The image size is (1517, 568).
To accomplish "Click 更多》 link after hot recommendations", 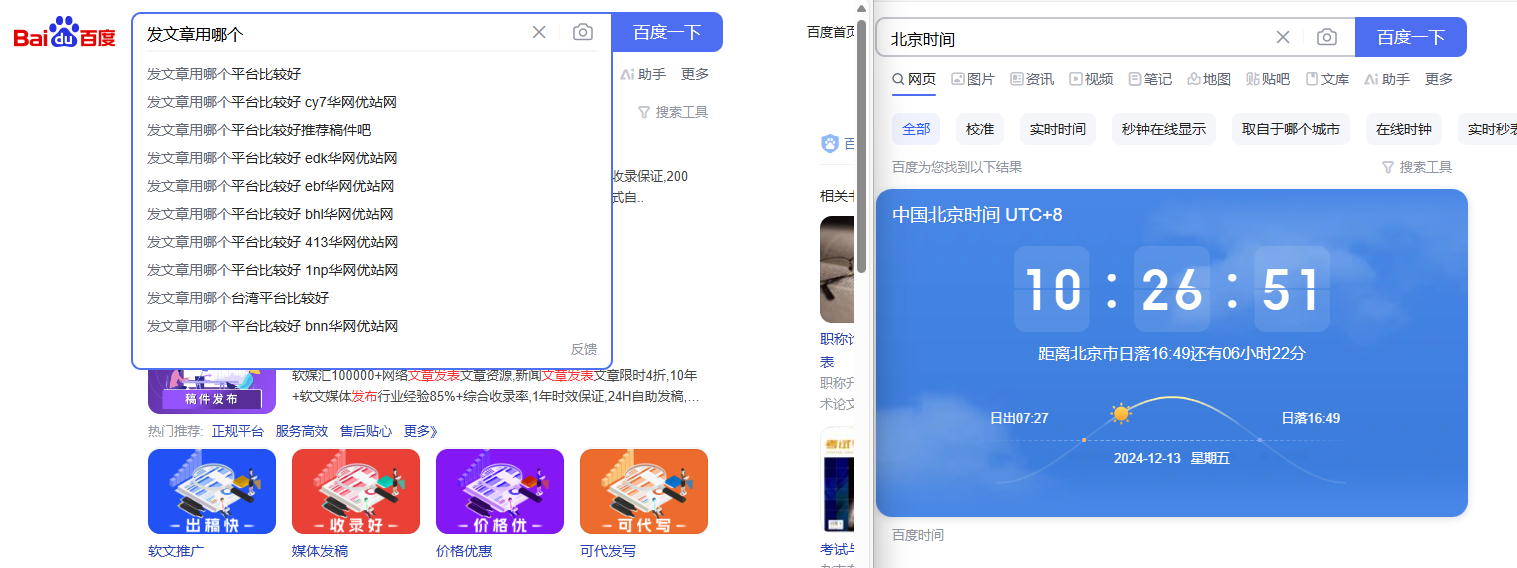I will point(421,431).
